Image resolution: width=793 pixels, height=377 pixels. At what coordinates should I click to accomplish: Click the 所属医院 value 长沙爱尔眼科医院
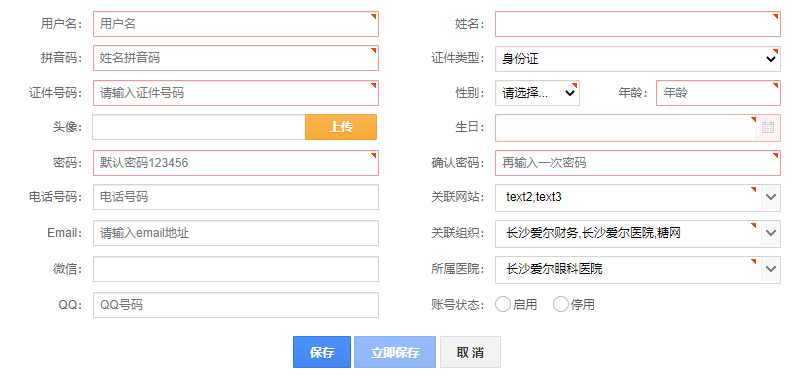click(554, 269)
